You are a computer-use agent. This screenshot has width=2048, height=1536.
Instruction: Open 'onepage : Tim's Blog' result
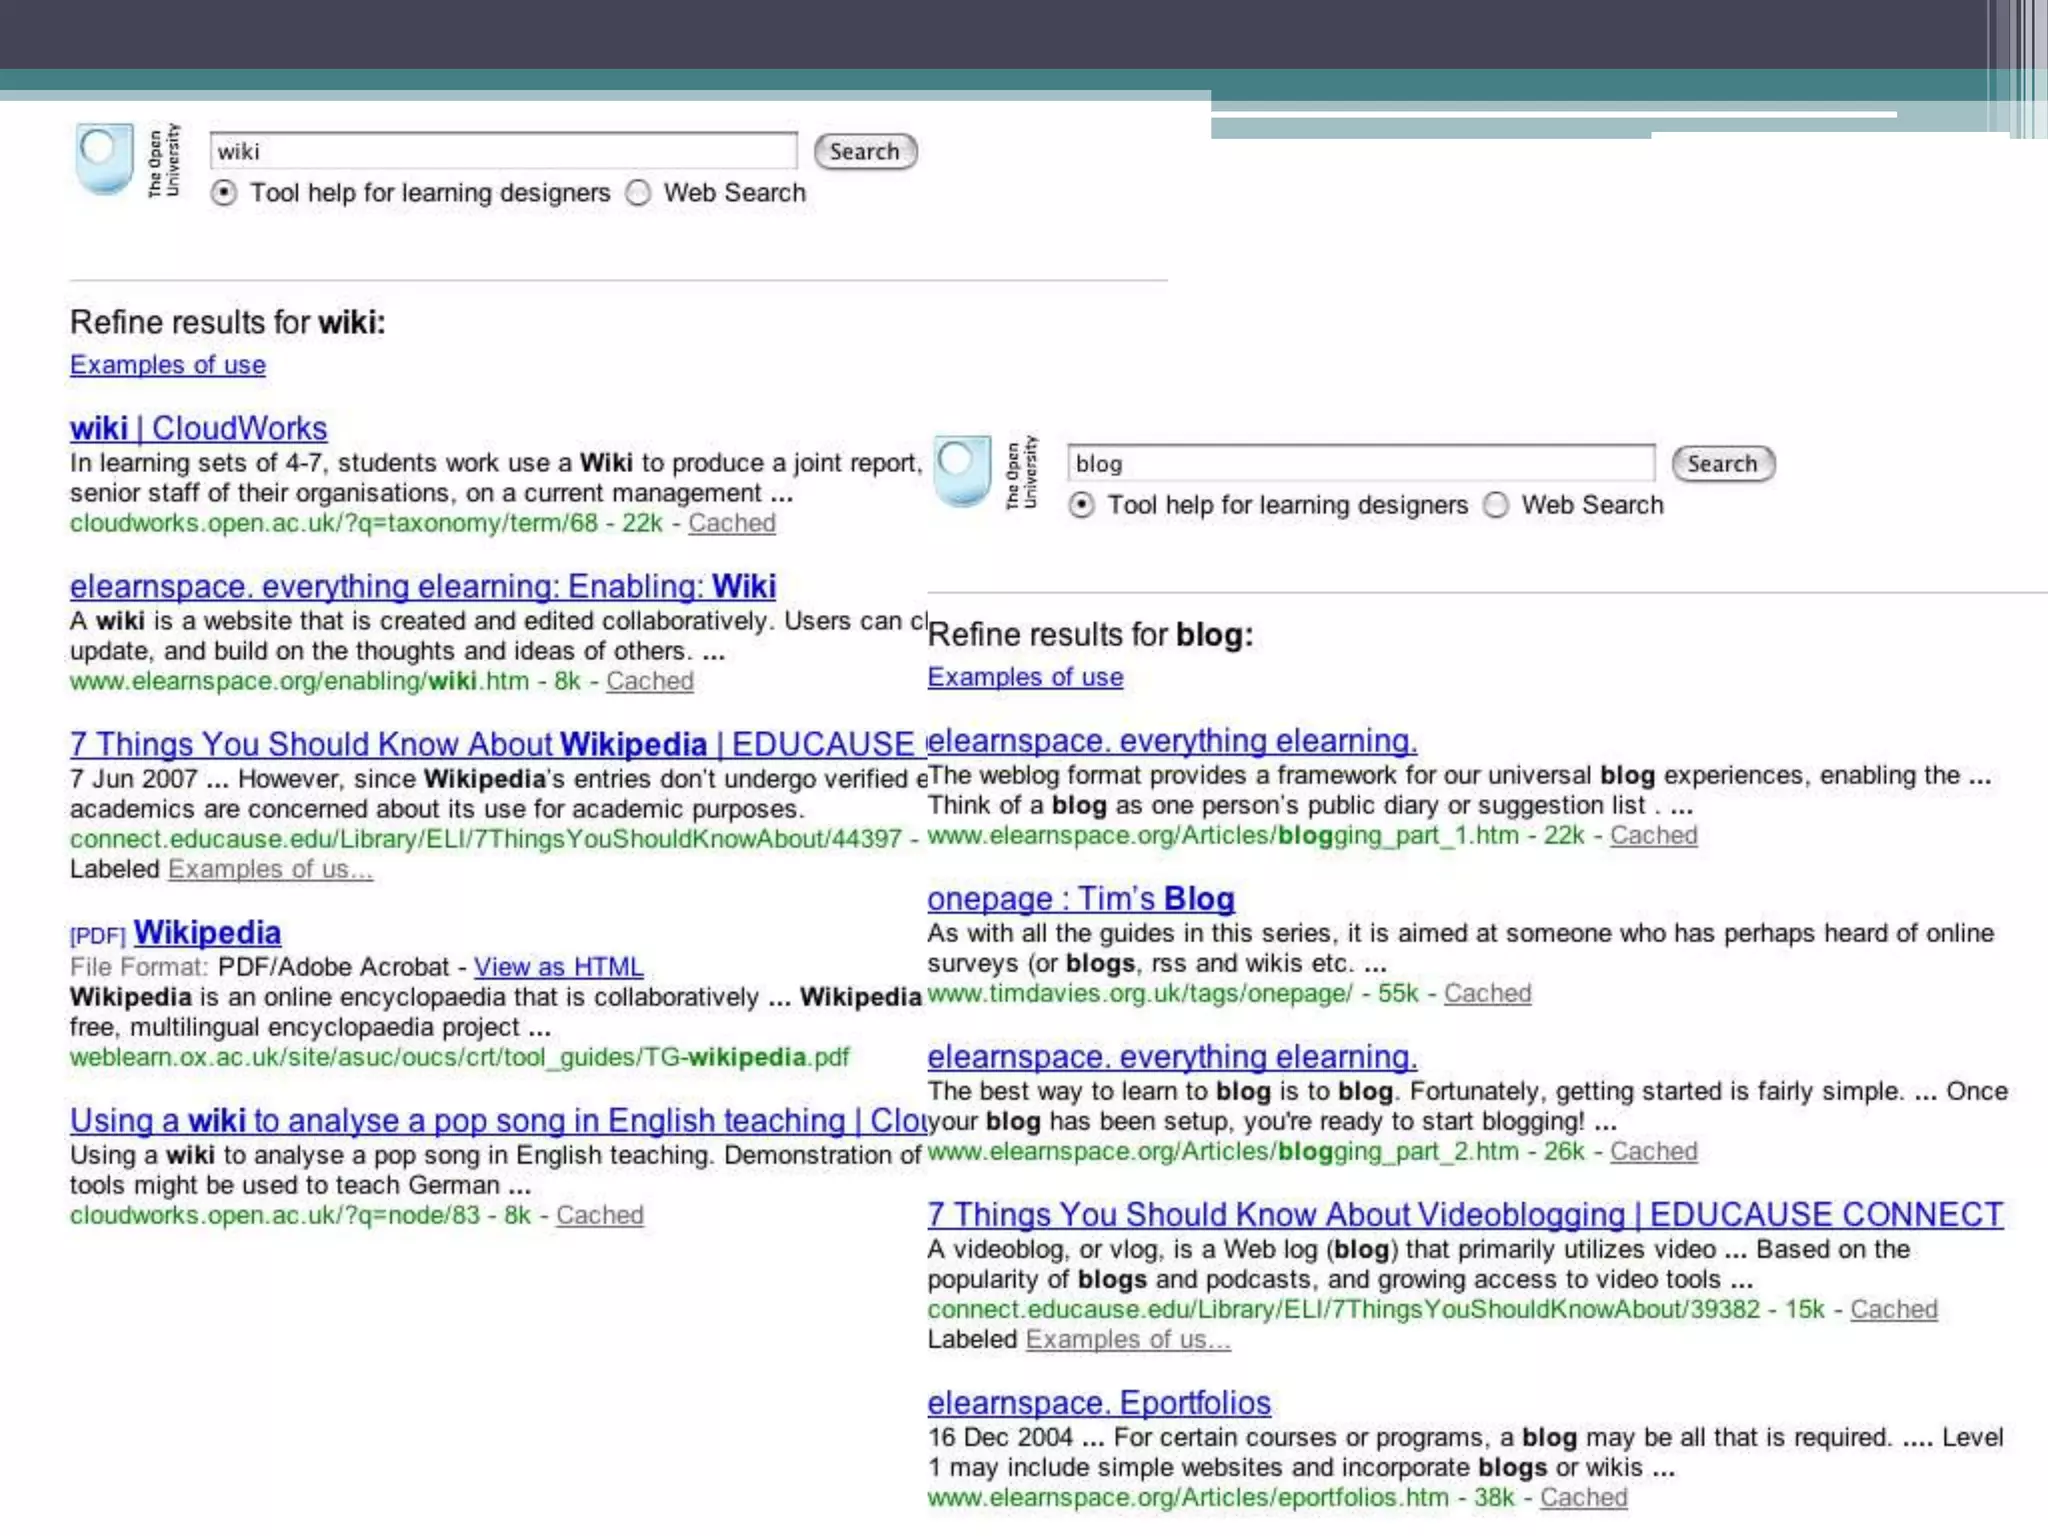(x=1080, y=898)
